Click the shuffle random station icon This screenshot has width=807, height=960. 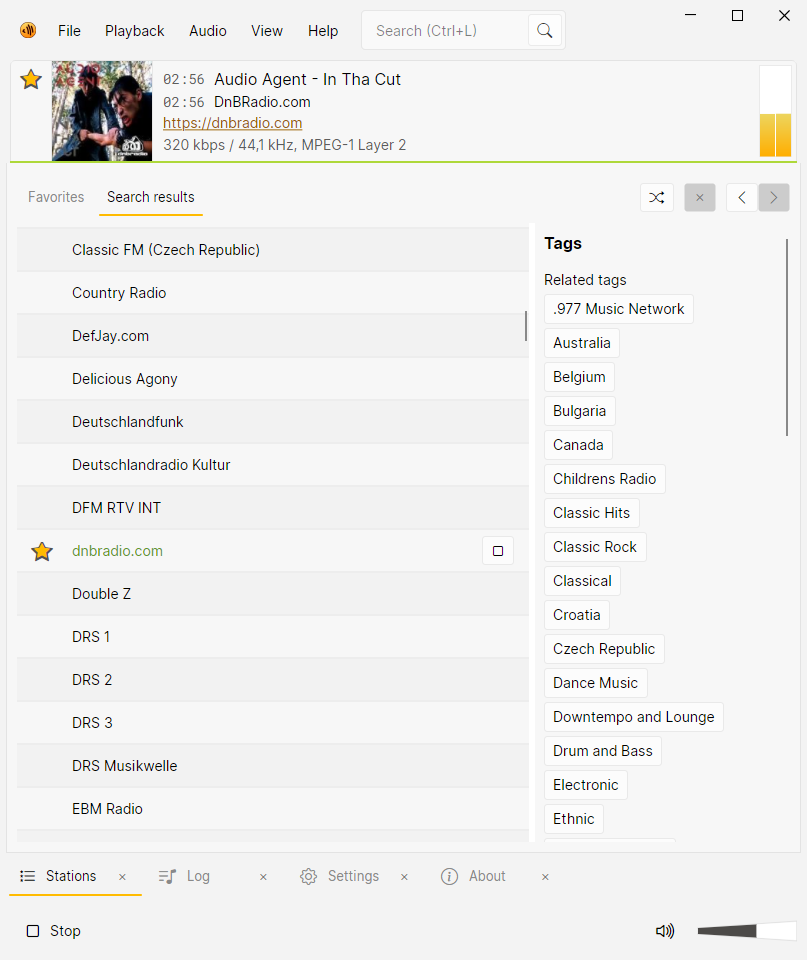coord(656,197)
